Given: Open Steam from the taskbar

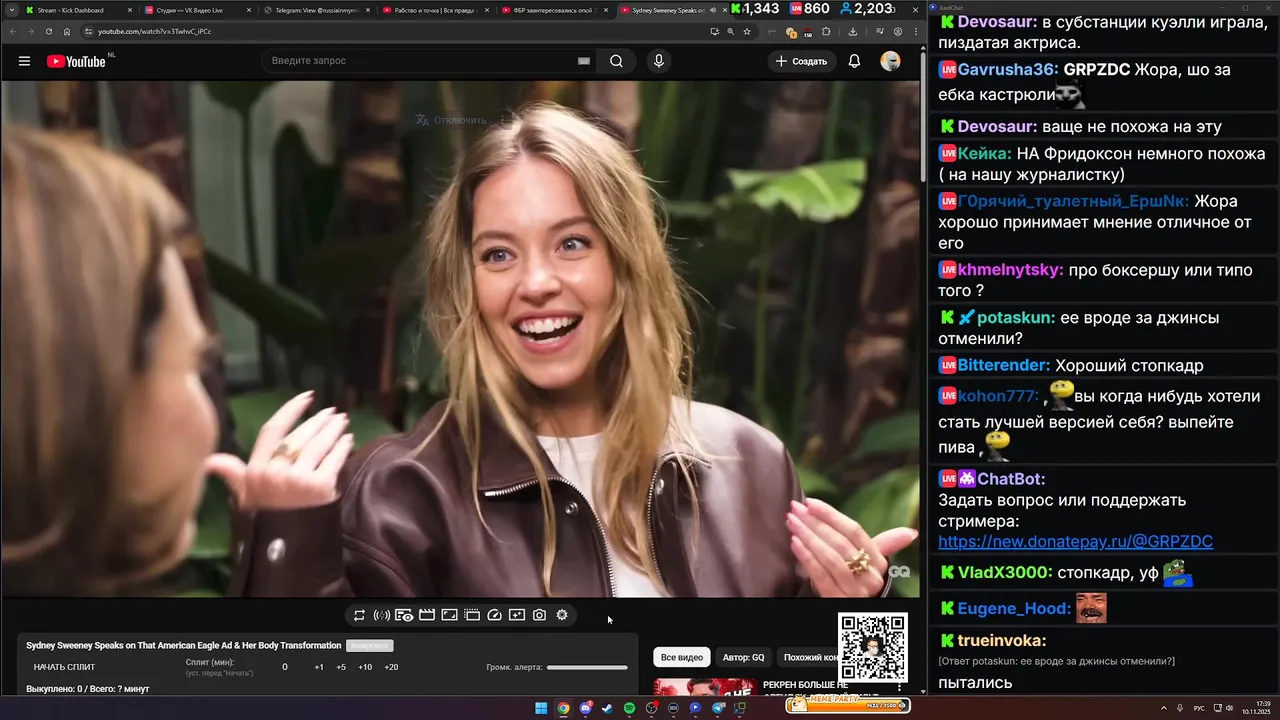Looking at the screenshot, I should click(x=607, y=708).
